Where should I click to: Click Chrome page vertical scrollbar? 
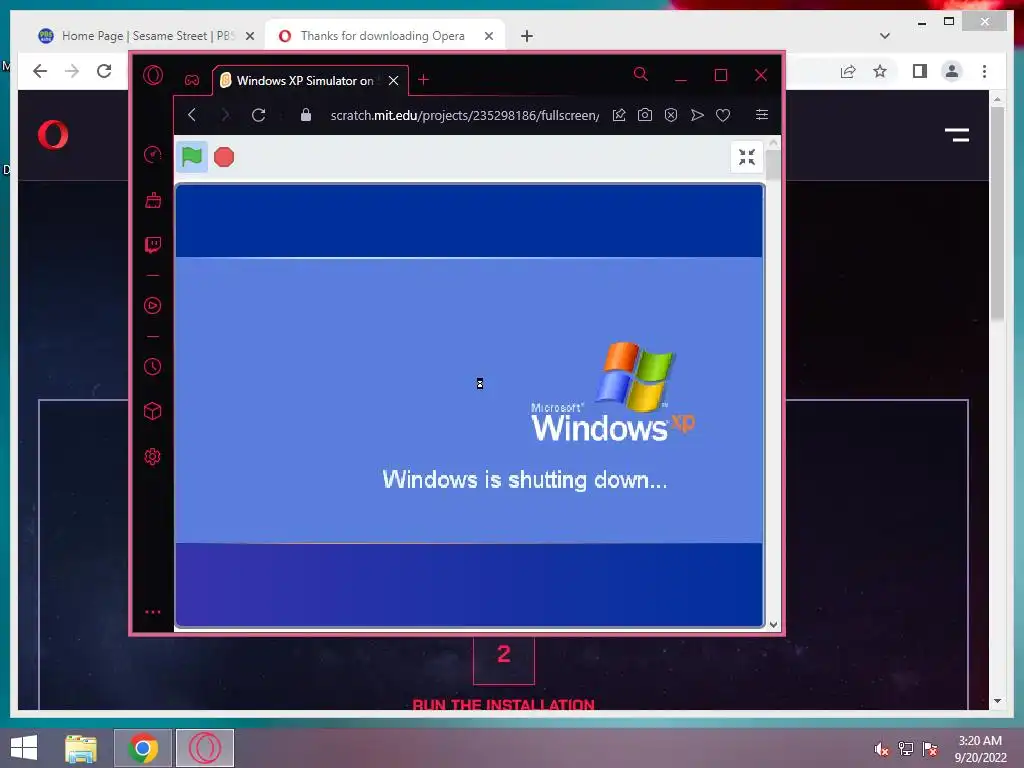point(997,214)
